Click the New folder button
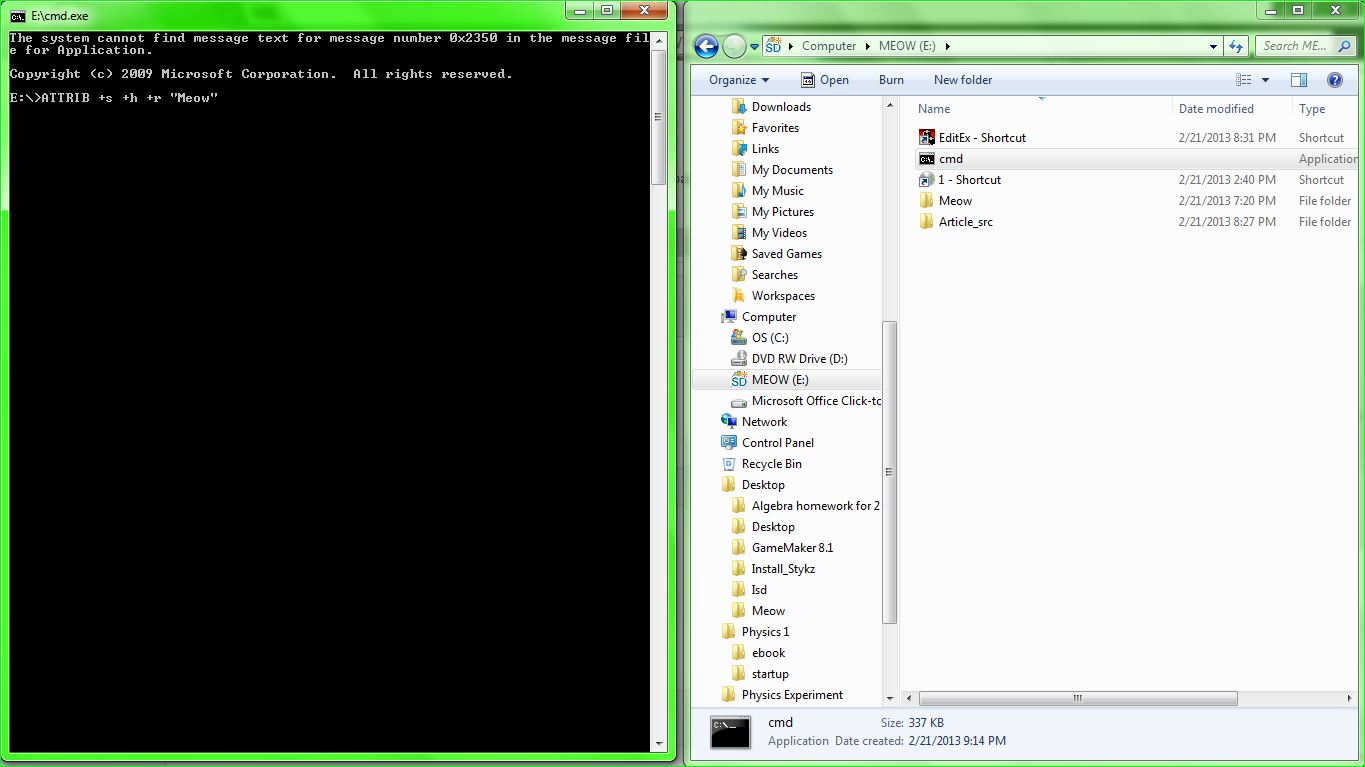The width and height of the screenshot is (1365, 767). (963, 80)
